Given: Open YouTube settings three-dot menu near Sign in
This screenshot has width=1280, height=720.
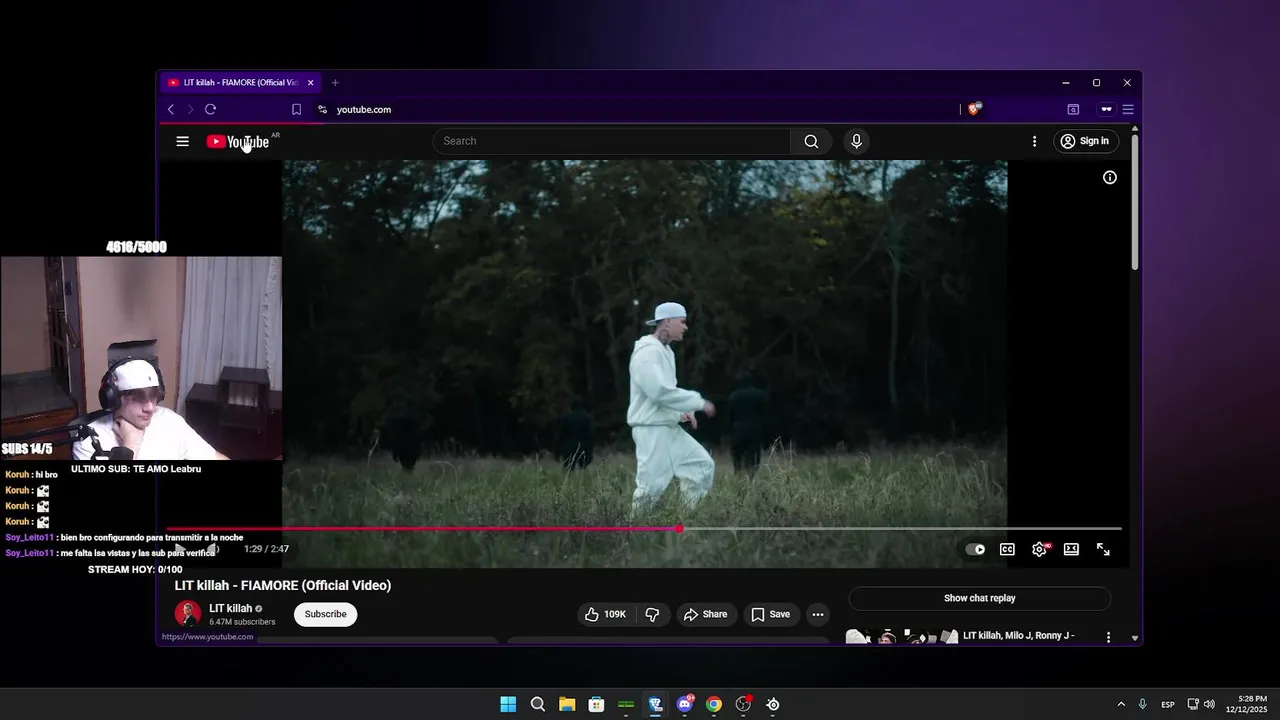Looking at the screenshot, I should (x=1034, y=141).
